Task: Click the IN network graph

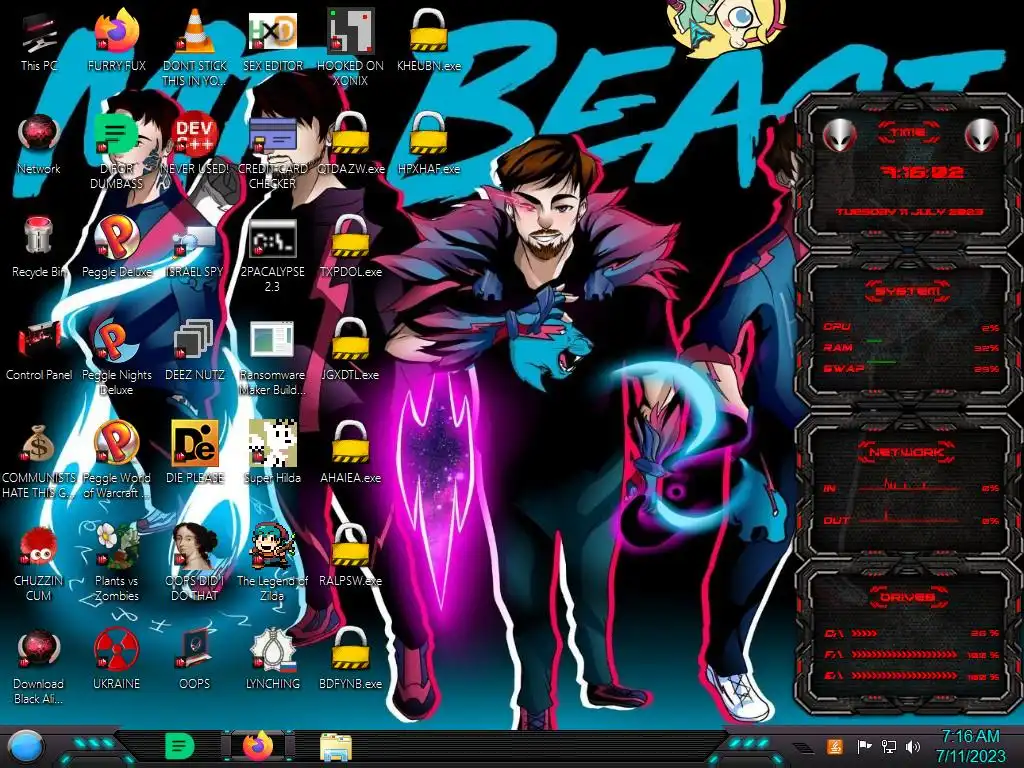Action: (910, 485)
